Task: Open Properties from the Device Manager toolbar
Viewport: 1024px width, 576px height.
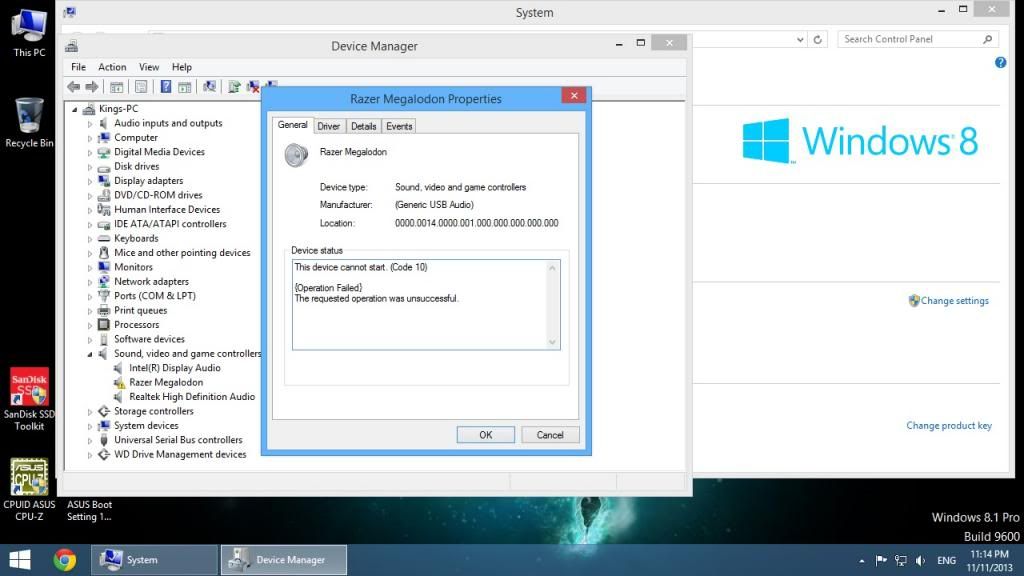Action: coord(141,87)
